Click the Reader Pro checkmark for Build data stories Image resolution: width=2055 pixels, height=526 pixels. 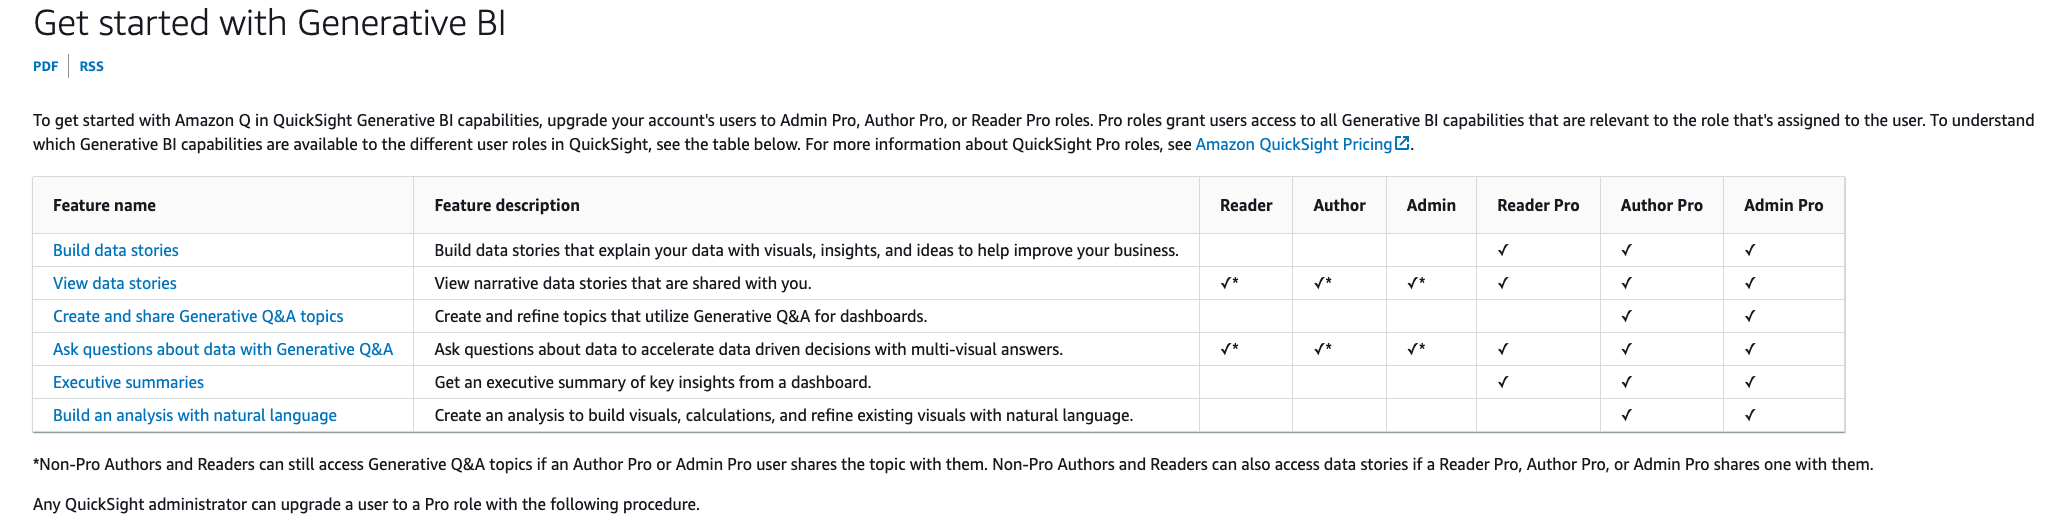click(1503, 250)
